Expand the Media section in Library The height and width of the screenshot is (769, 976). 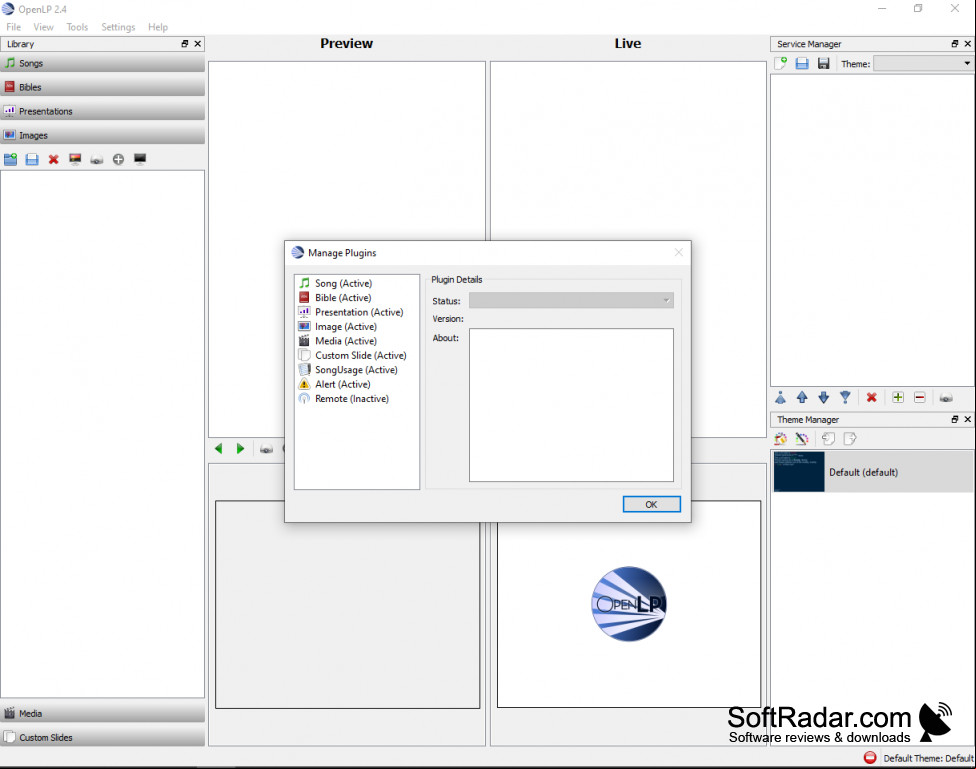(103, 714)
